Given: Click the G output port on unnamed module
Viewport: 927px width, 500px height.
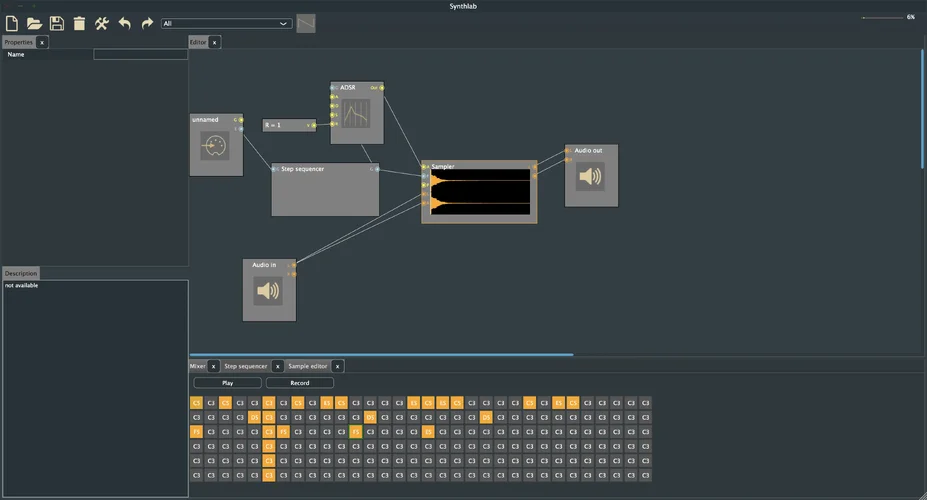Looking at the screenshot, I should (241, 120).
